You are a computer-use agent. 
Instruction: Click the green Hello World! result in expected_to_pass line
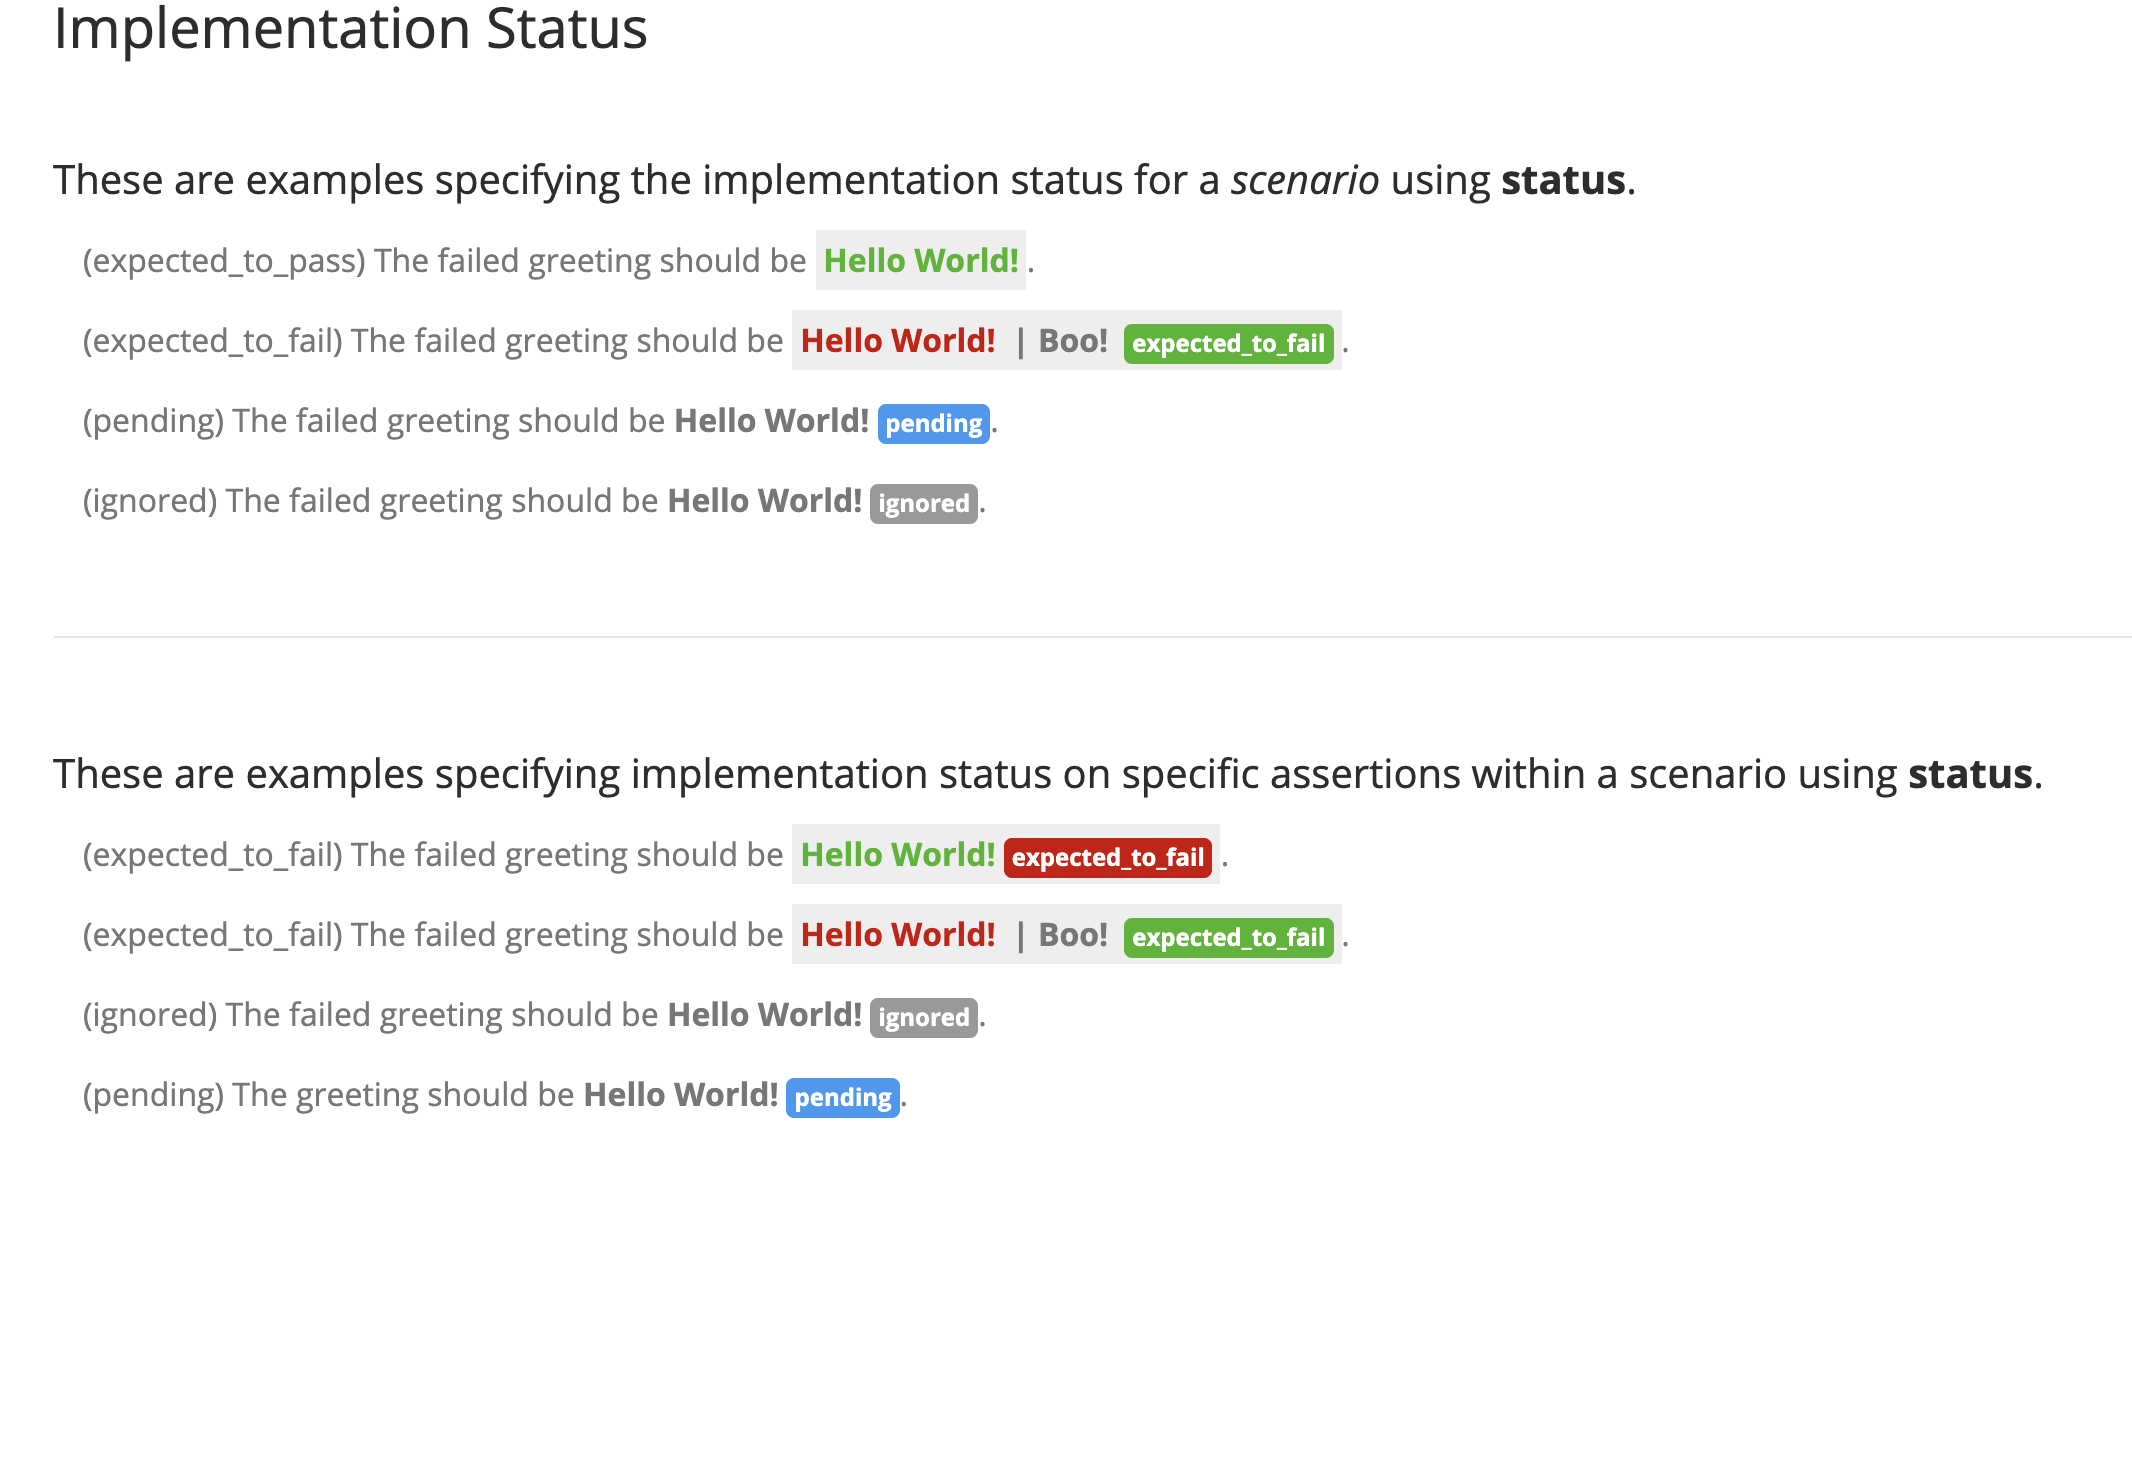(x=921, y=261)
